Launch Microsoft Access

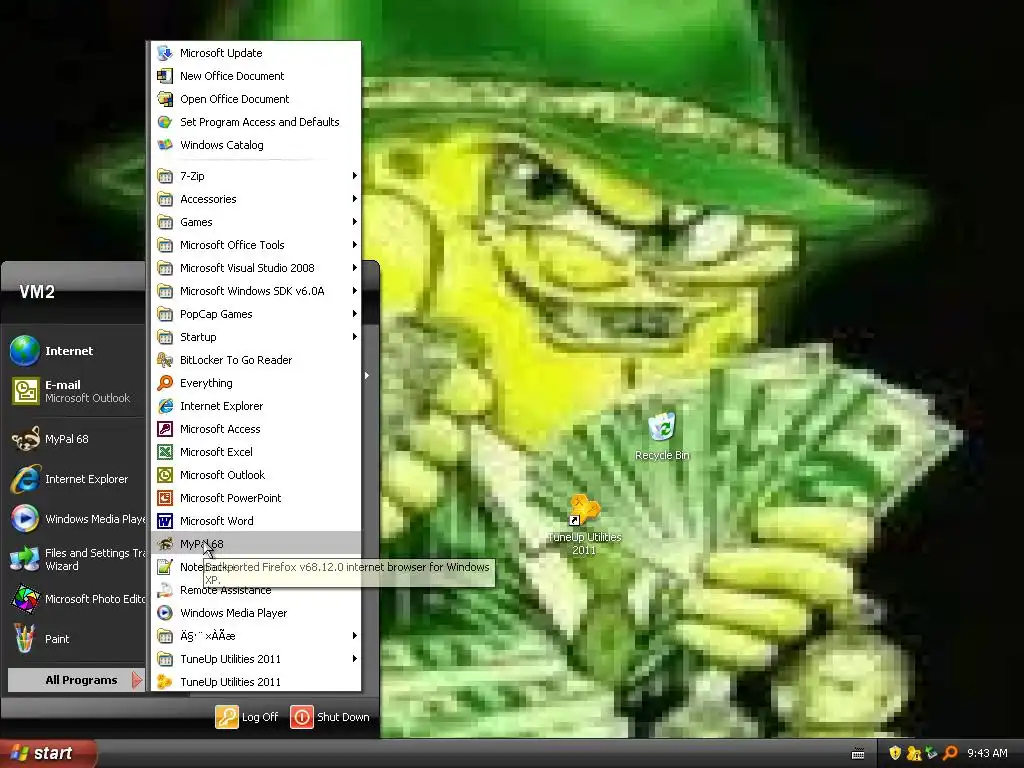[x=256, y=429]
